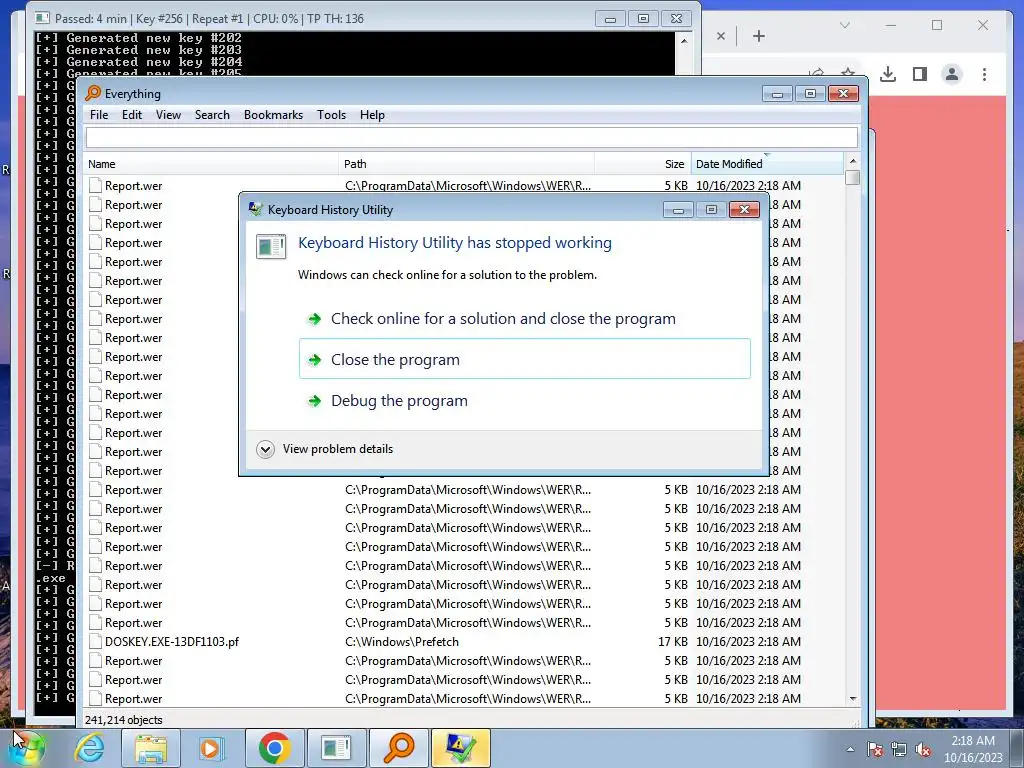
Task: Select the 17 KB size cell
Action: click(673, 642)
